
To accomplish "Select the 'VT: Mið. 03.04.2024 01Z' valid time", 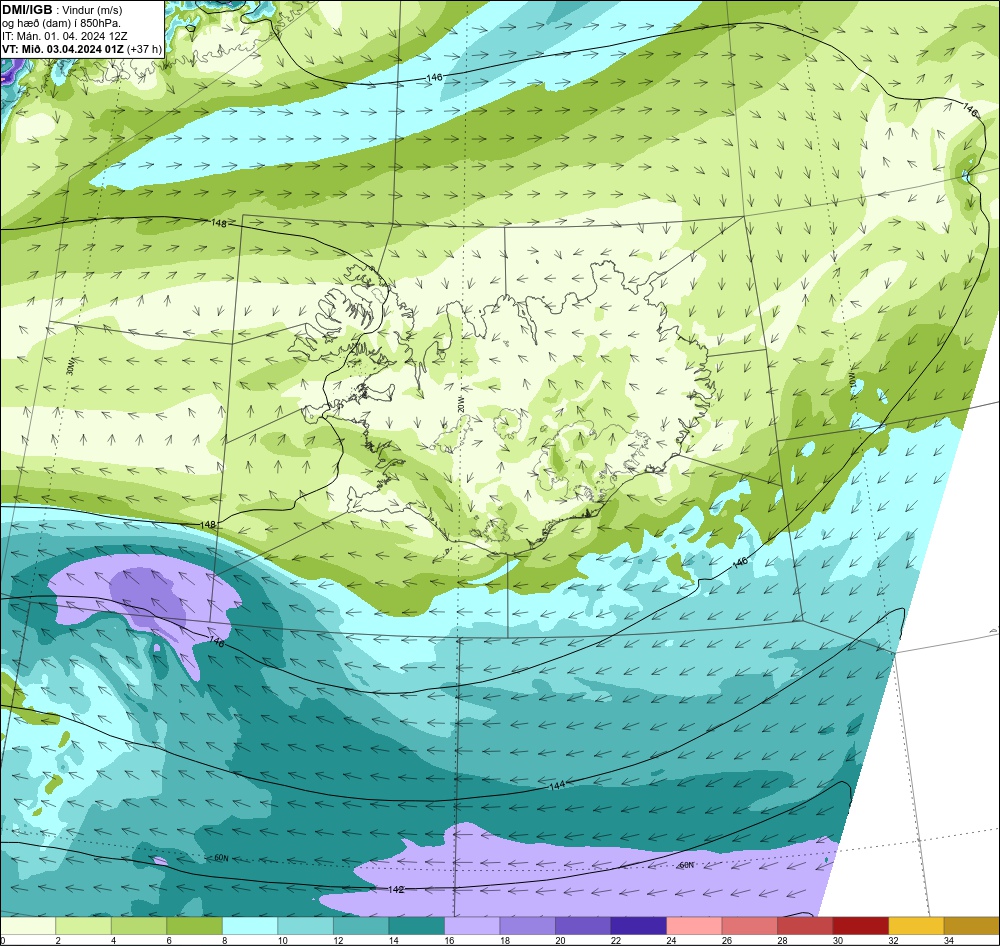I will click(x=62, y=48).
